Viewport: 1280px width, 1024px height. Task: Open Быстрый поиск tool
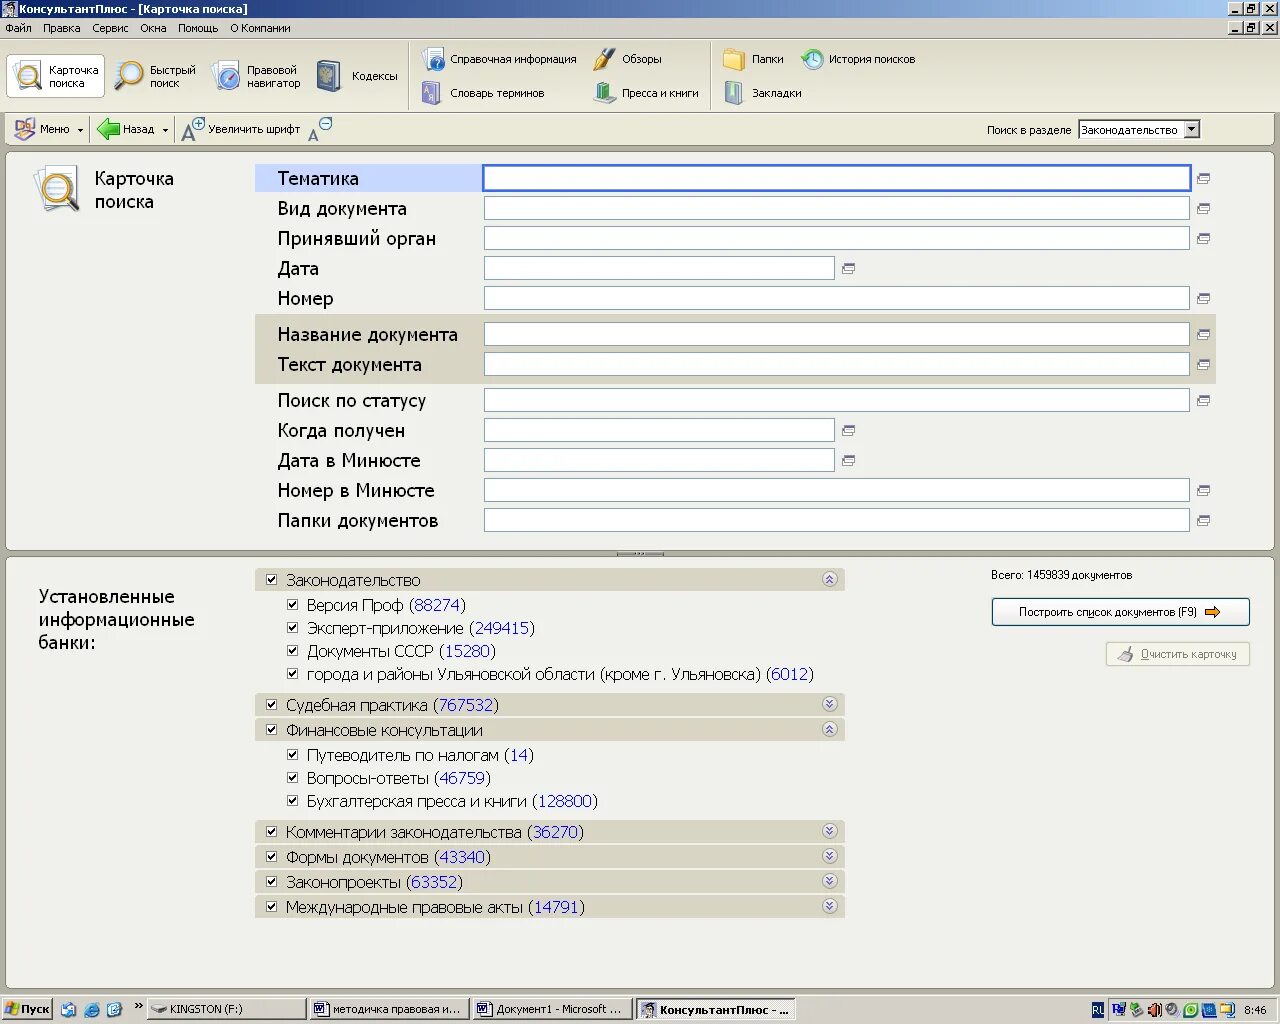coord(155,76)
